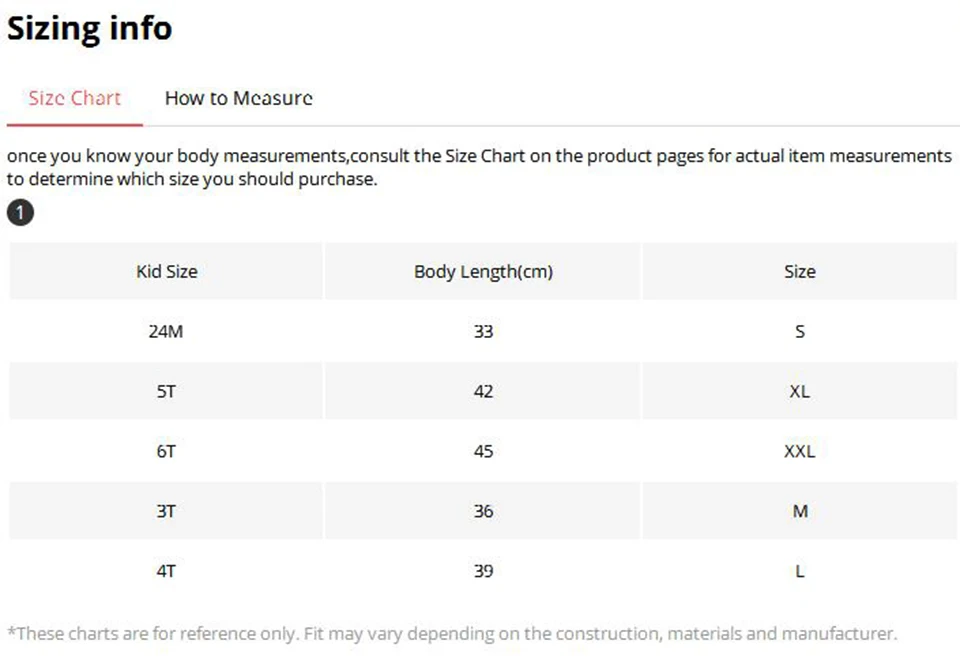Screen dimensions: 960x667
Task: Click body length value 42
Action: coord(483,391)
